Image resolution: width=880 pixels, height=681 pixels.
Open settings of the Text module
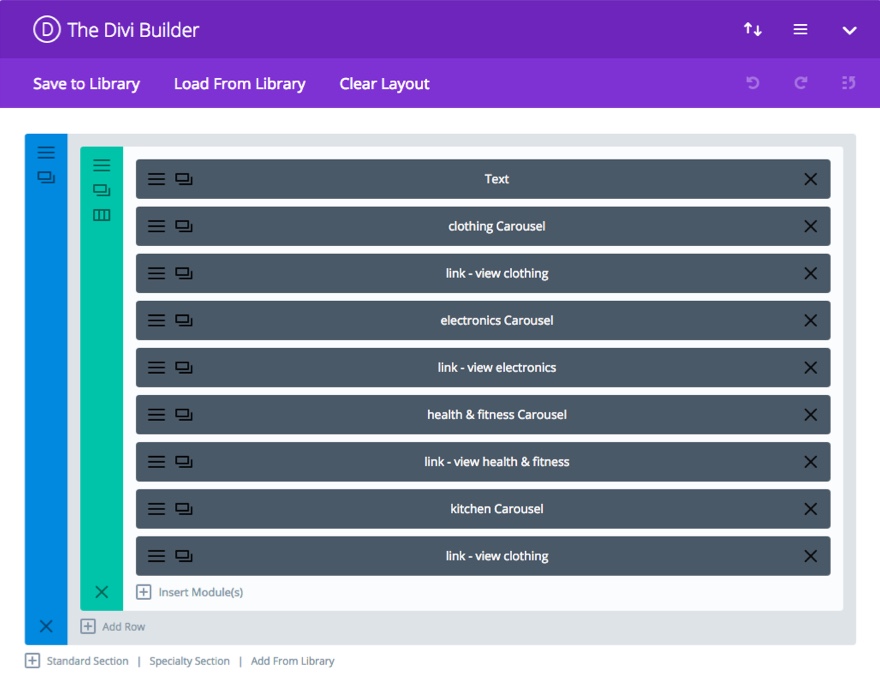pos(157,179)
